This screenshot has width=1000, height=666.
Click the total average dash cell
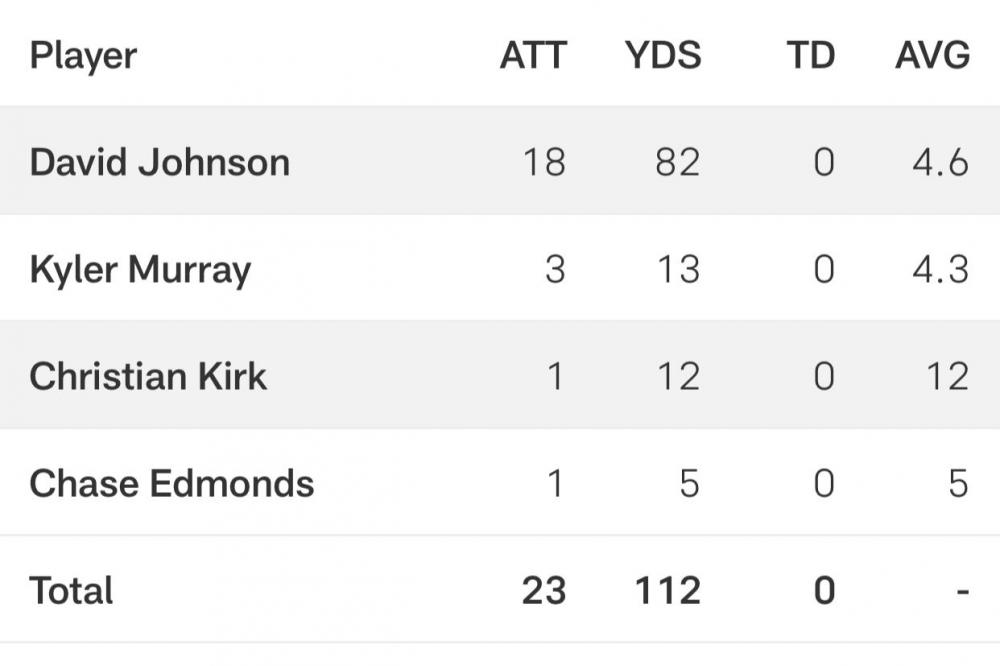tap(963, 592)
